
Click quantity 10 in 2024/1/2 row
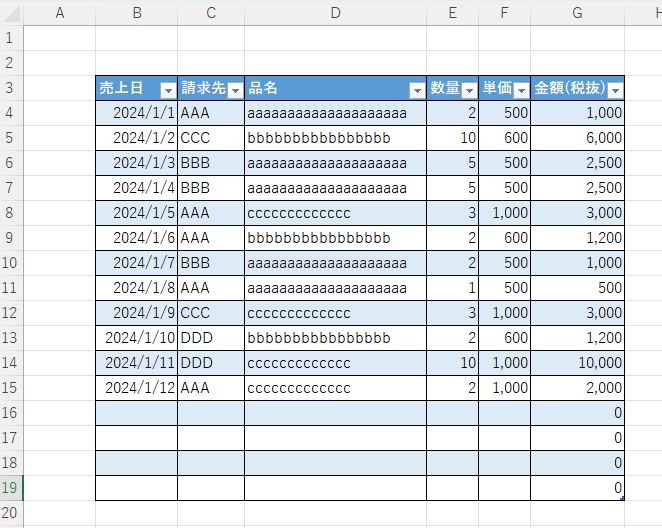click(453, 138)
